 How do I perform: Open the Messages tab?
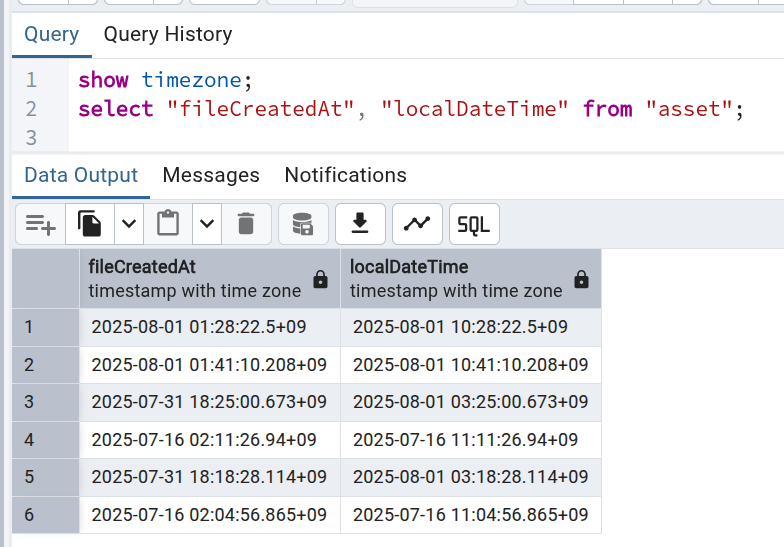(211, 175)
